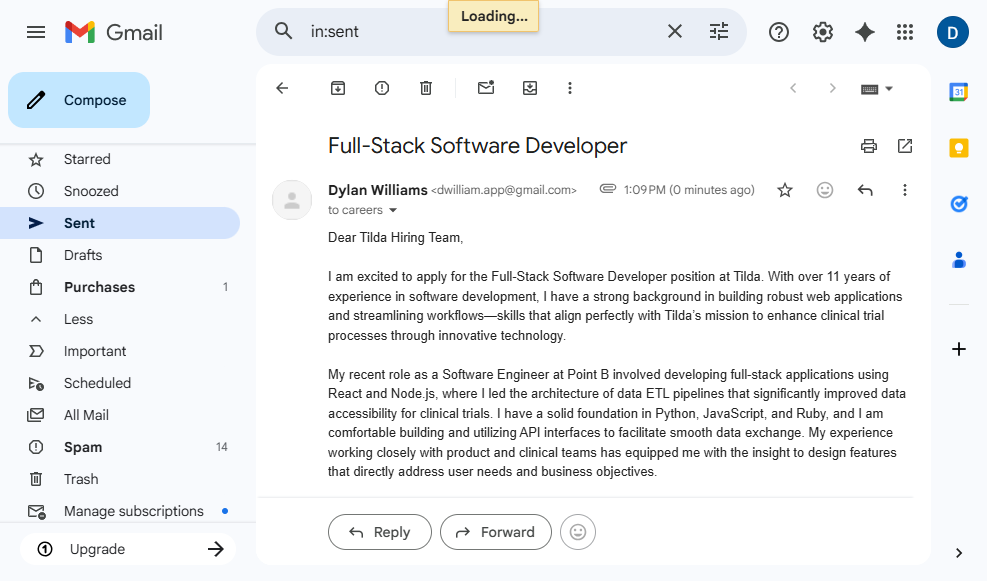Screen dimensions: 987x581
Task: Delete the email with the trash icon
Action: tap(426, 88)
